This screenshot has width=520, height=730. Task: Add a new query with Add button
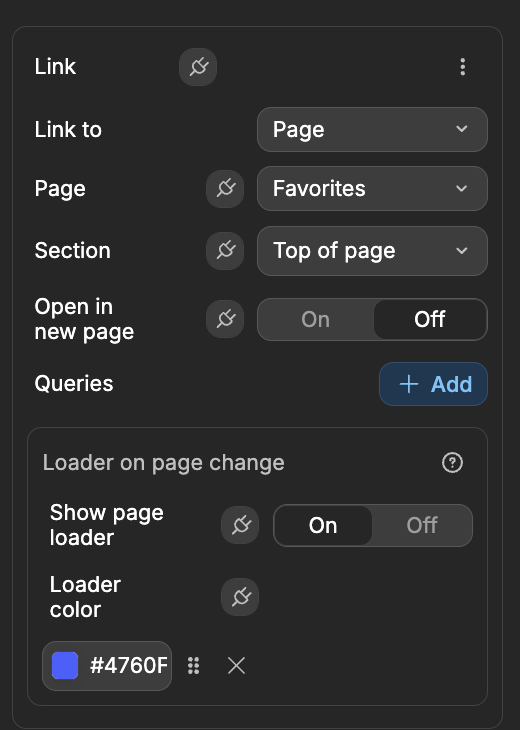433,384
